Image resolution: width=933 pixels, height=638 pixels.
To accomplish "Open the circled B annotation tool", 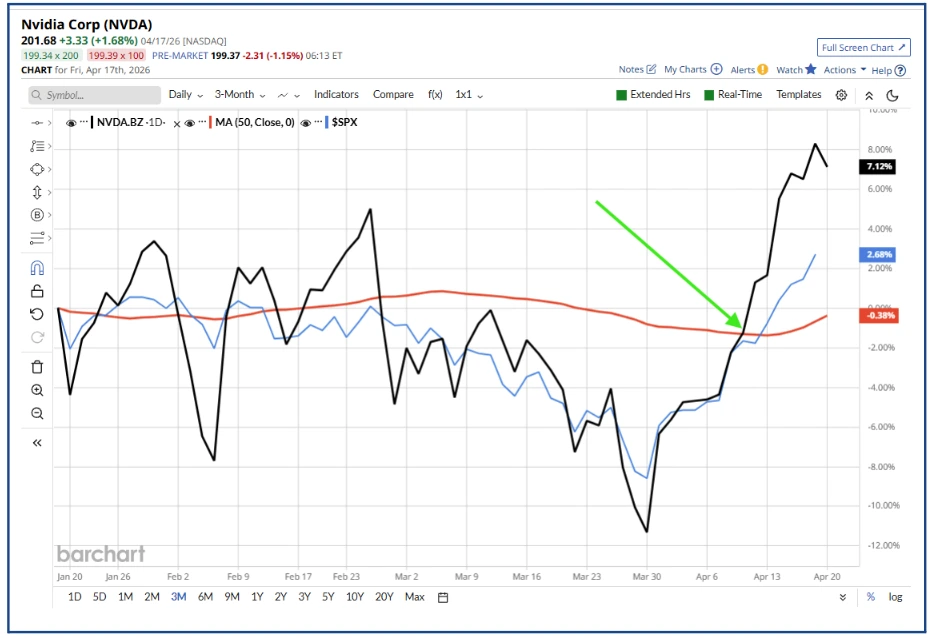I will pos(37,215).
